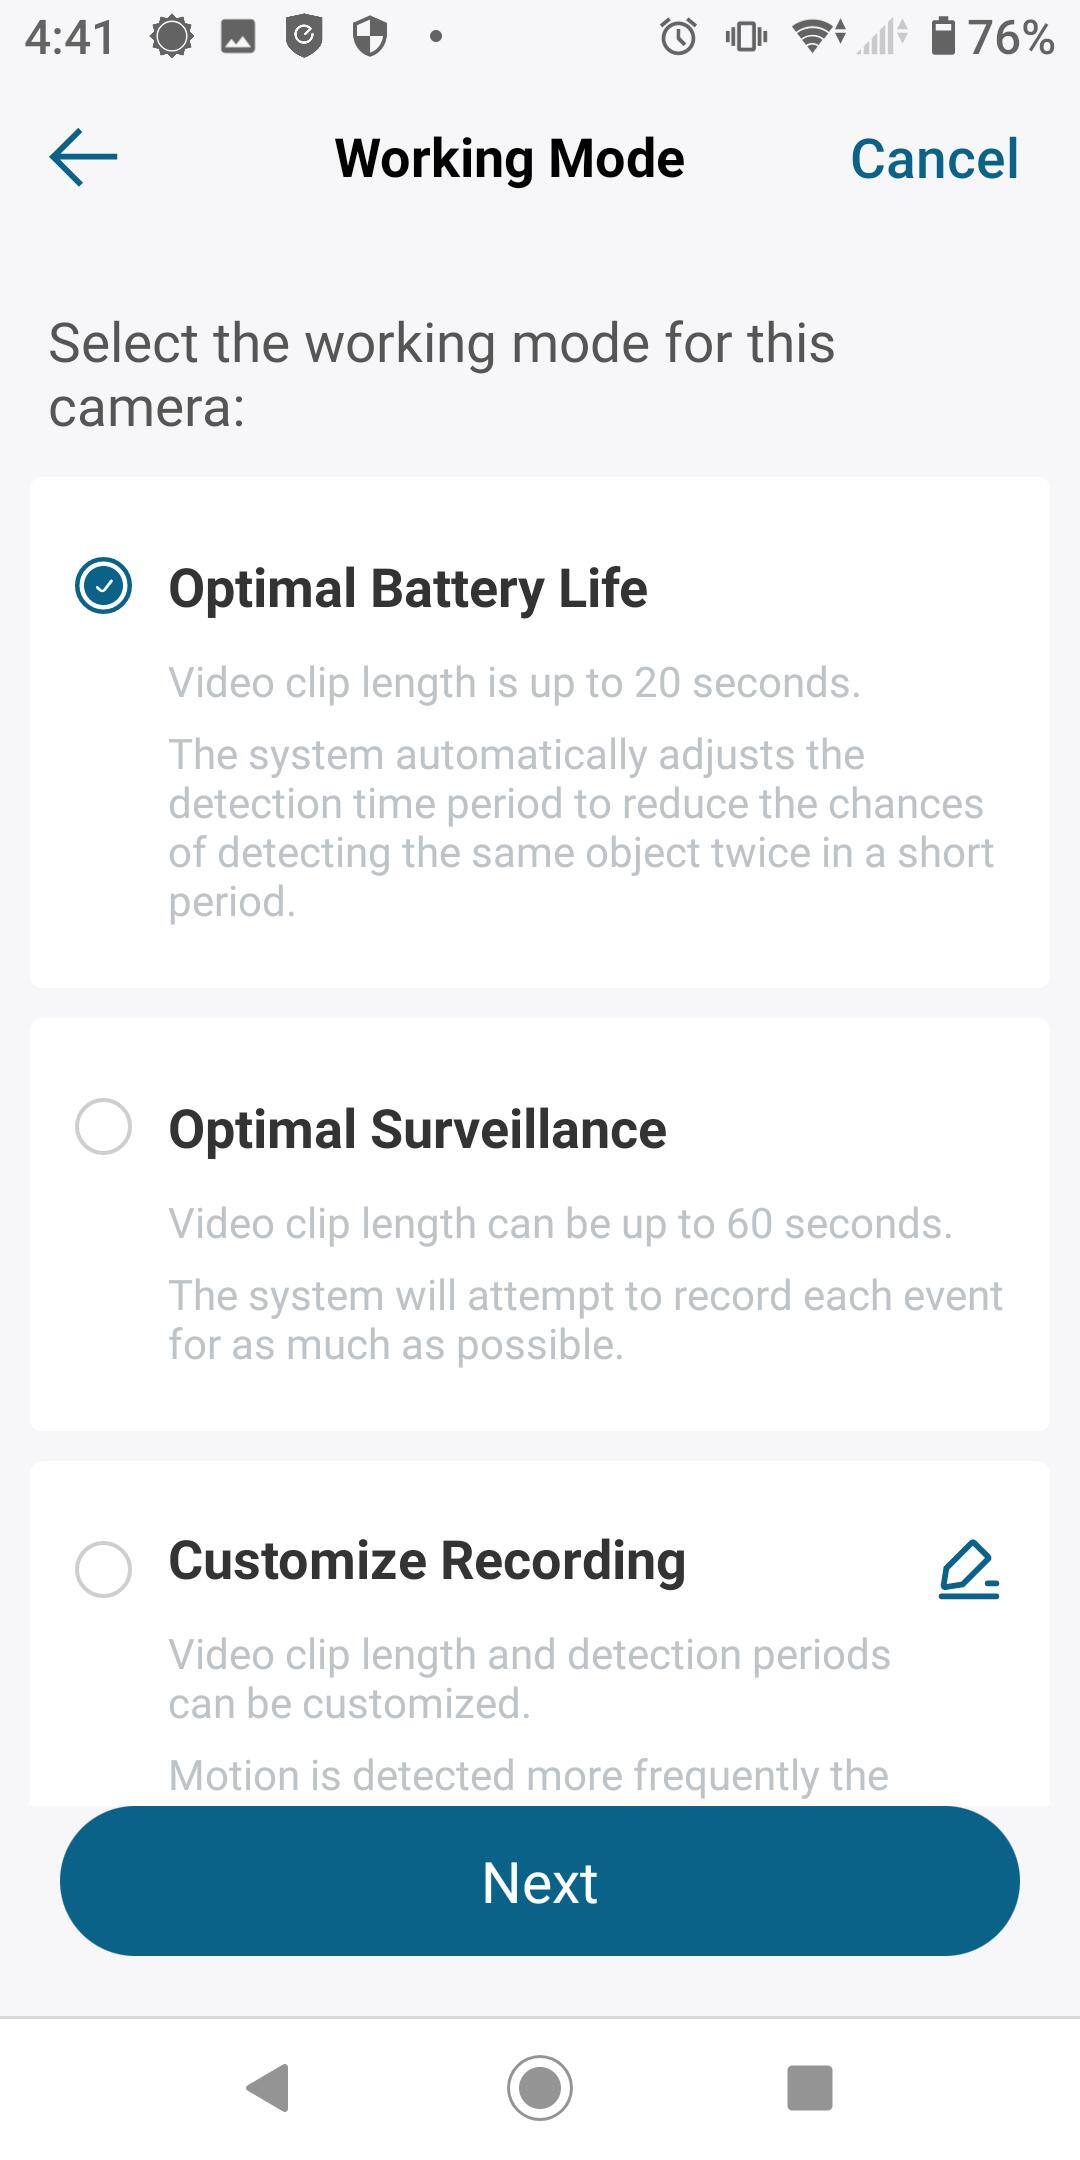Tap the Customize Recording title text
Screen dimensions: 1080x2160
pyautogui.click(x=427, y=1561)
